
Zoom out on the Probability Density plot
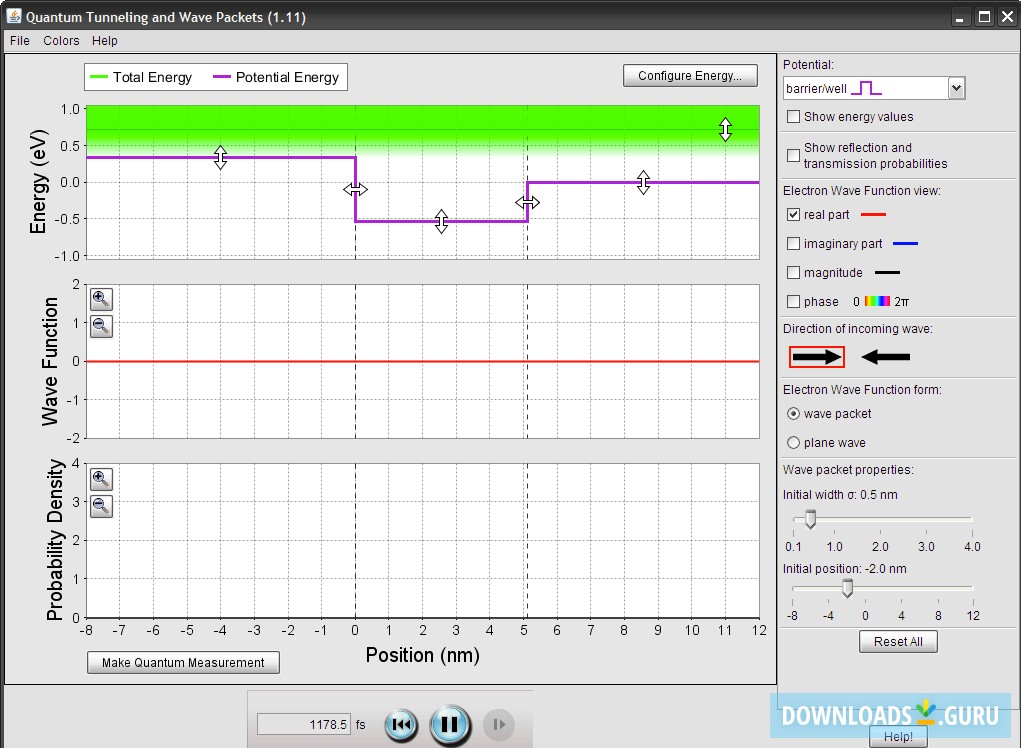tap(101, 506)
